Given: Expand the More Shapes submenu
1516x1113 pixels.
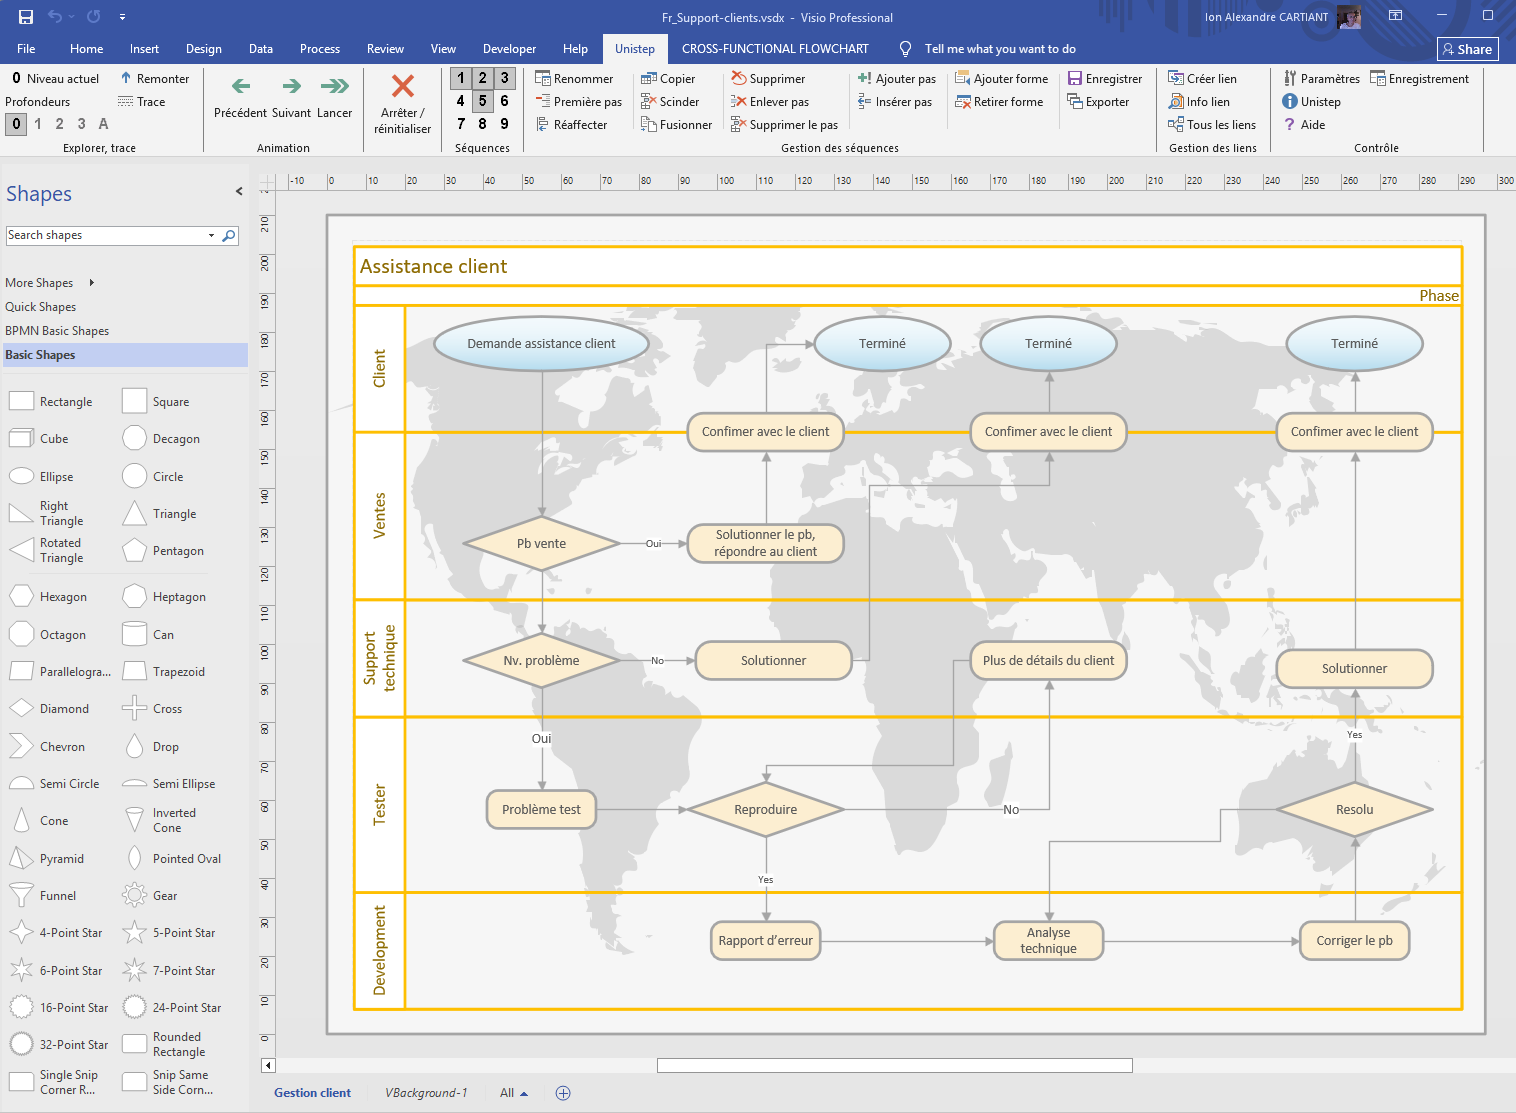Looking at the screenshot, I should coord(91,283).
